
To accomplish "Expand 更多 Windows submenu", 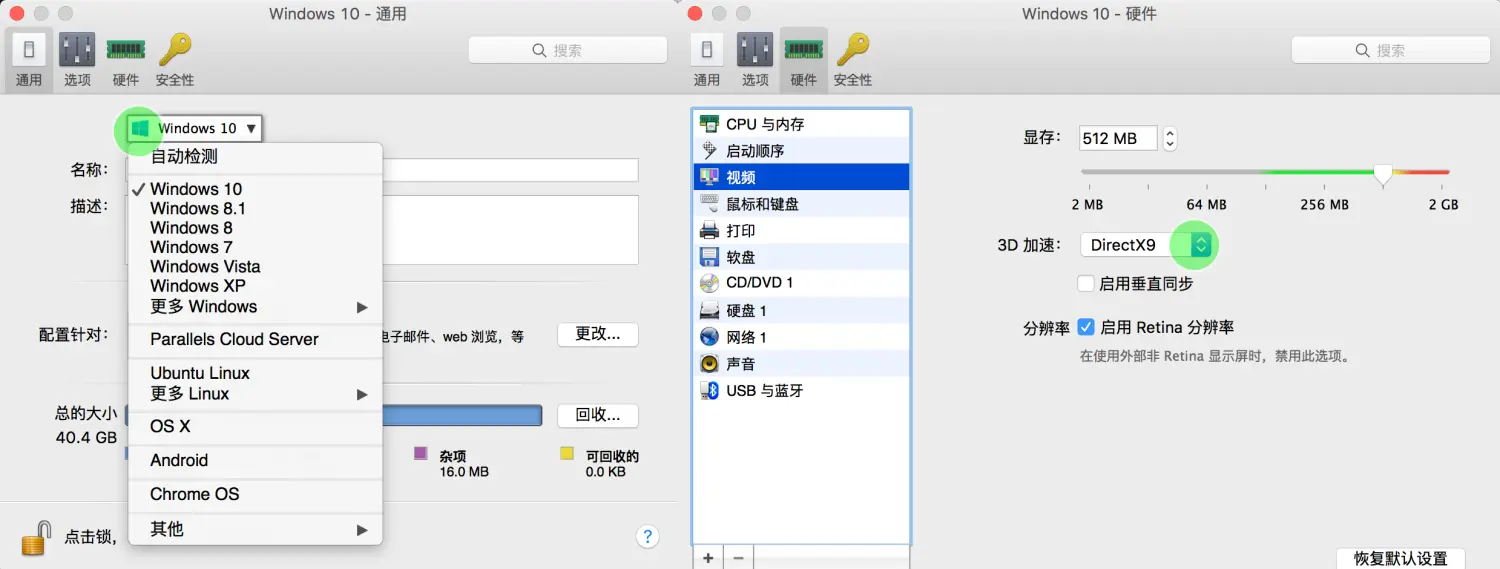I will point(256,307).
